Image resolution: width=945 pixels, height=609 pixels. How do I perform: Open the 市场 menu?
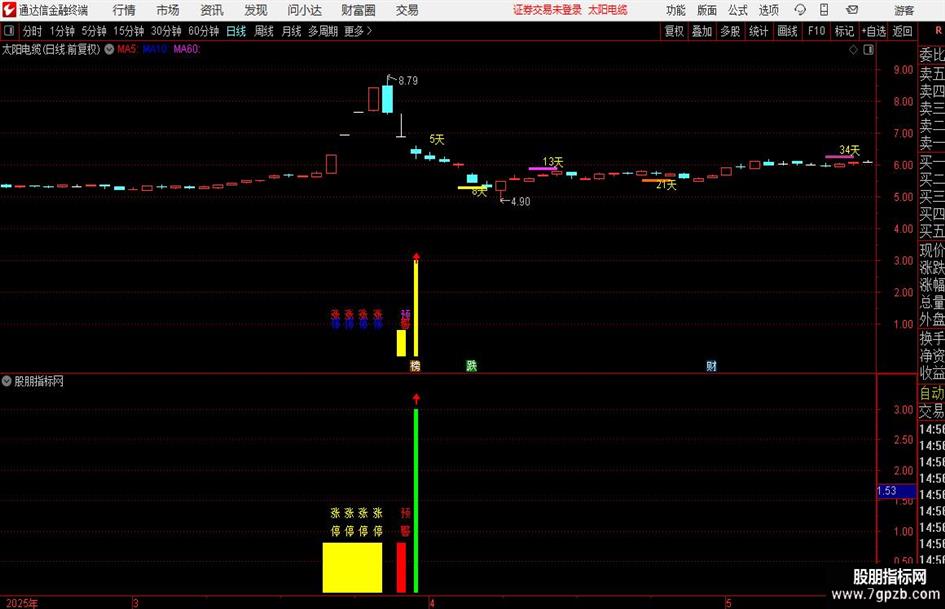click(168, 10)
